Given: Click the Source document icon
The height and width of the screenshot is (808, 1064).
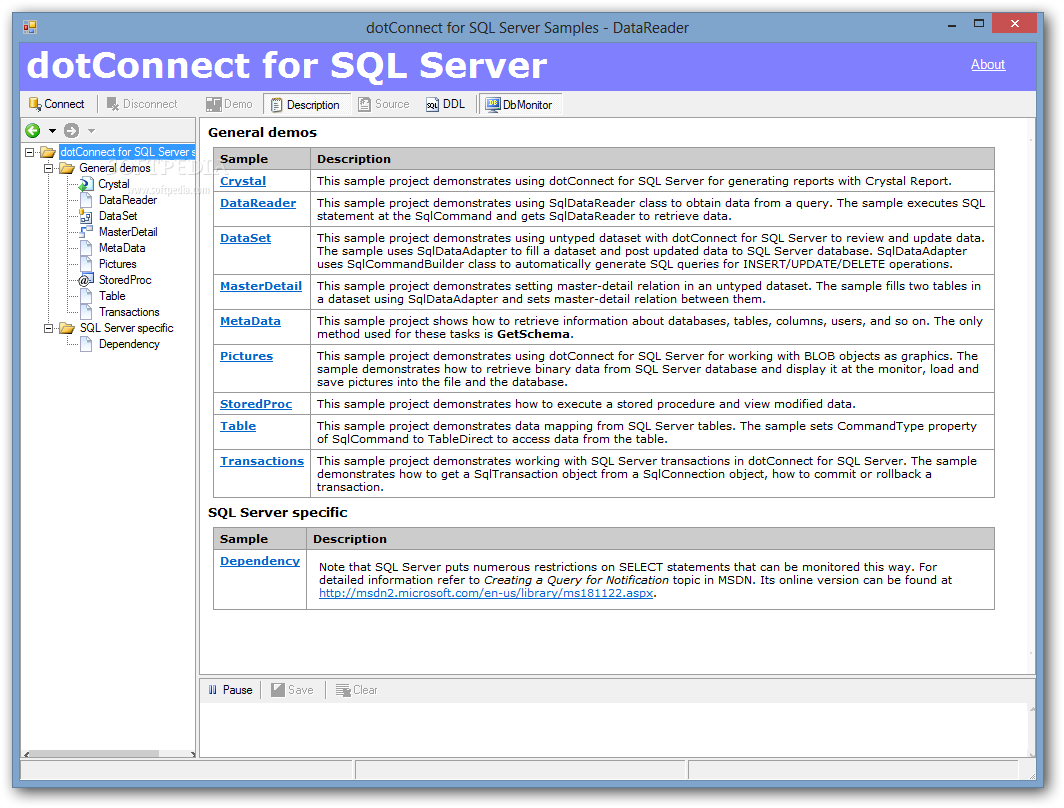Looking at the screenshot, I should click(x=364, y=104).
